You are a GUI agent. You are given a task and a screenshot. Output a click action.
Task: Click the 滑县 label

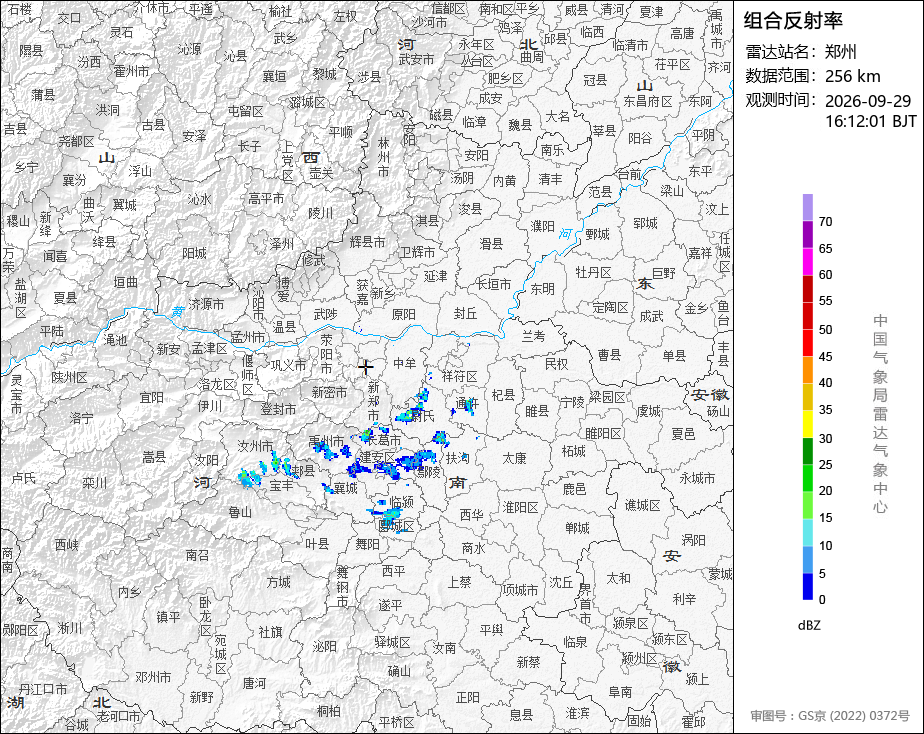491,243
